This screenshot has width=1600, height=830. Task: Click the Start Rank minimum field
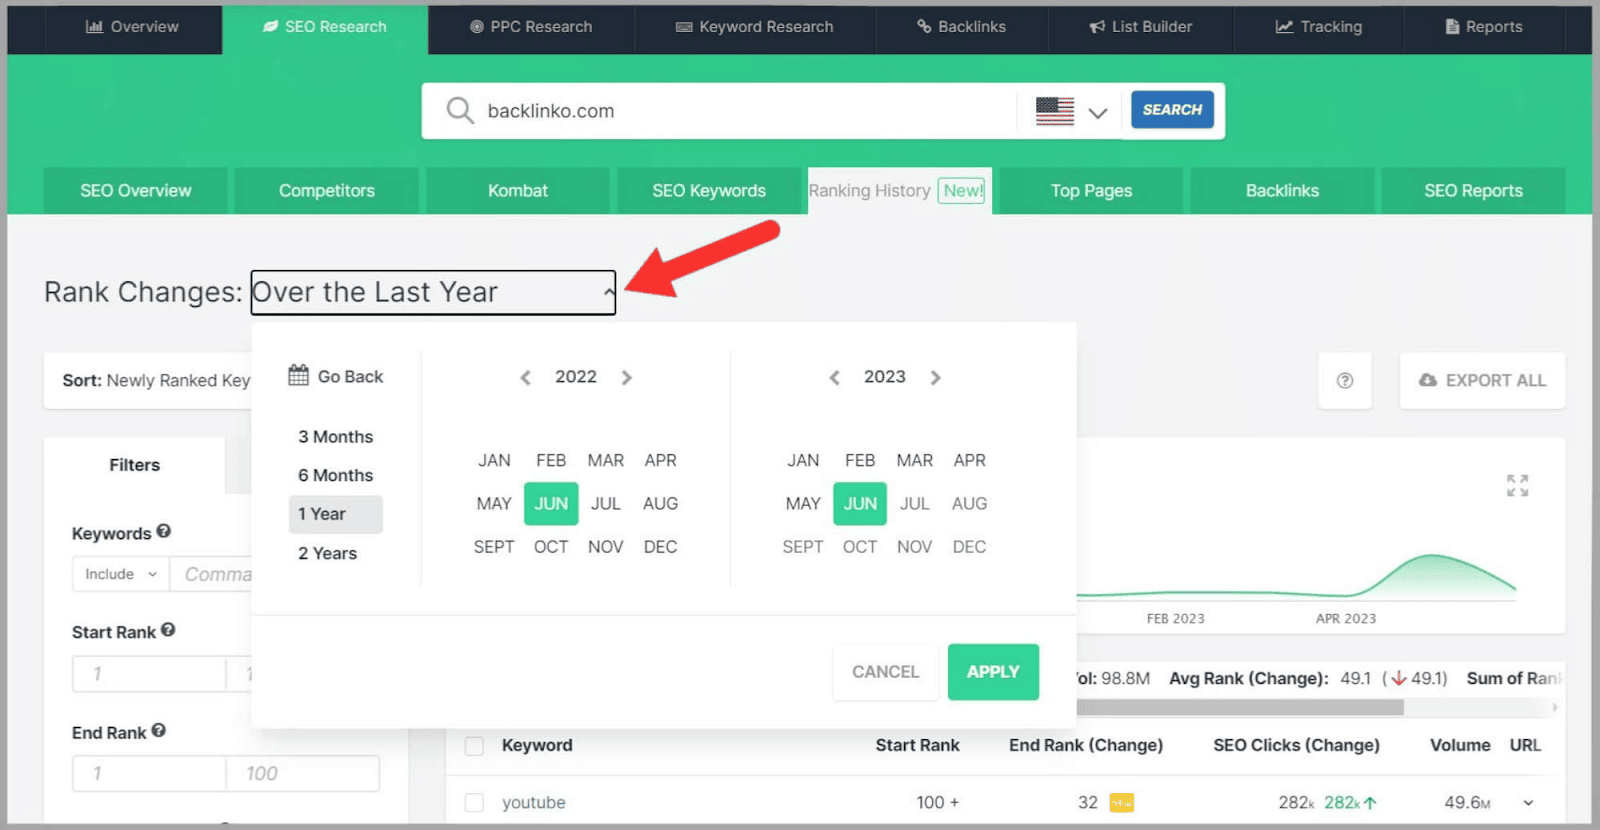click(149, 674)
